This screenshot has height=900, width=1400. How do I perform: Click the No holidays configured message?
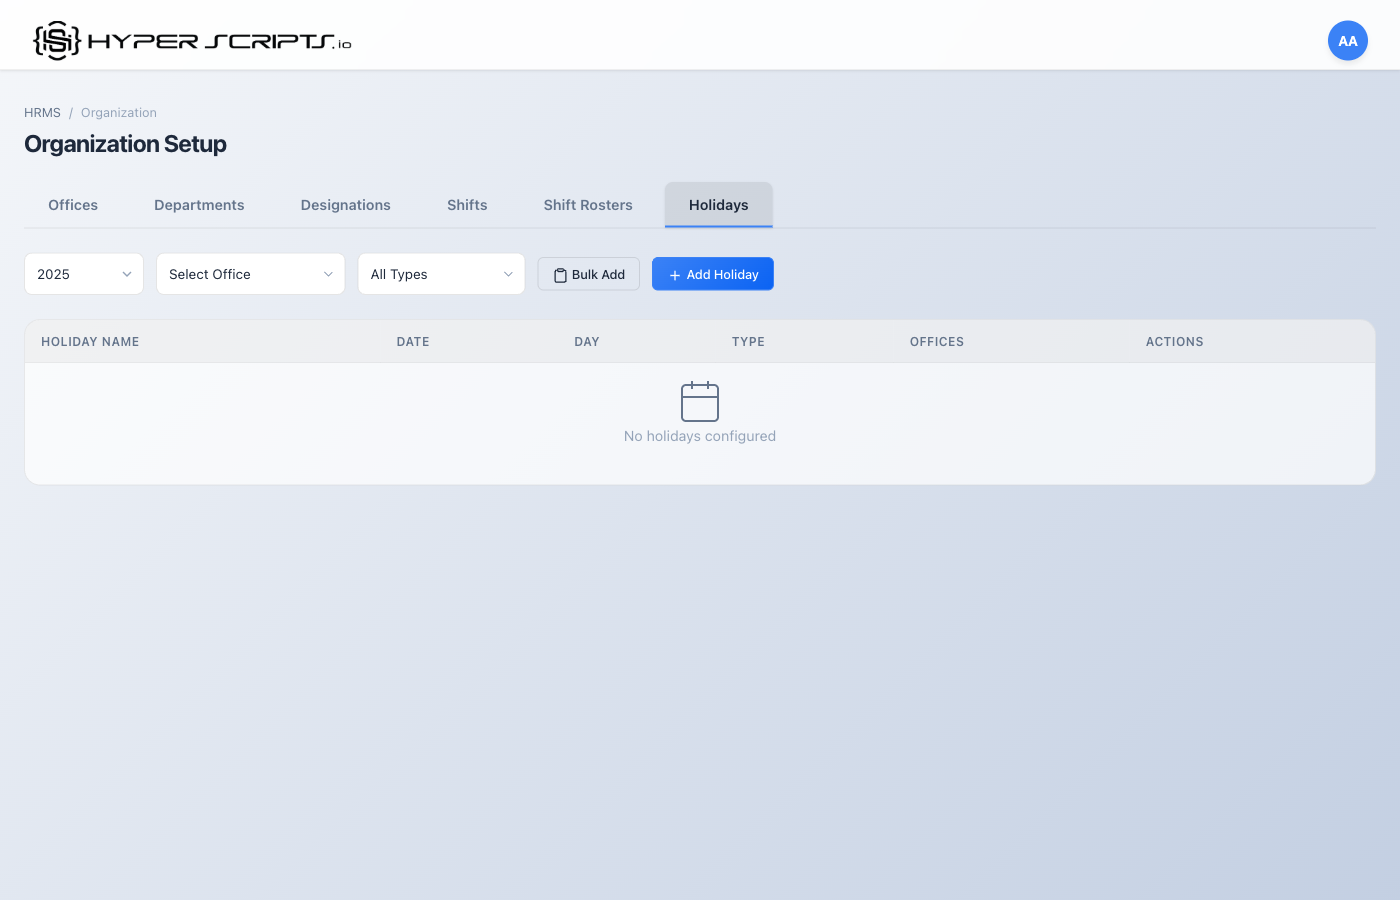coord(700,436)
